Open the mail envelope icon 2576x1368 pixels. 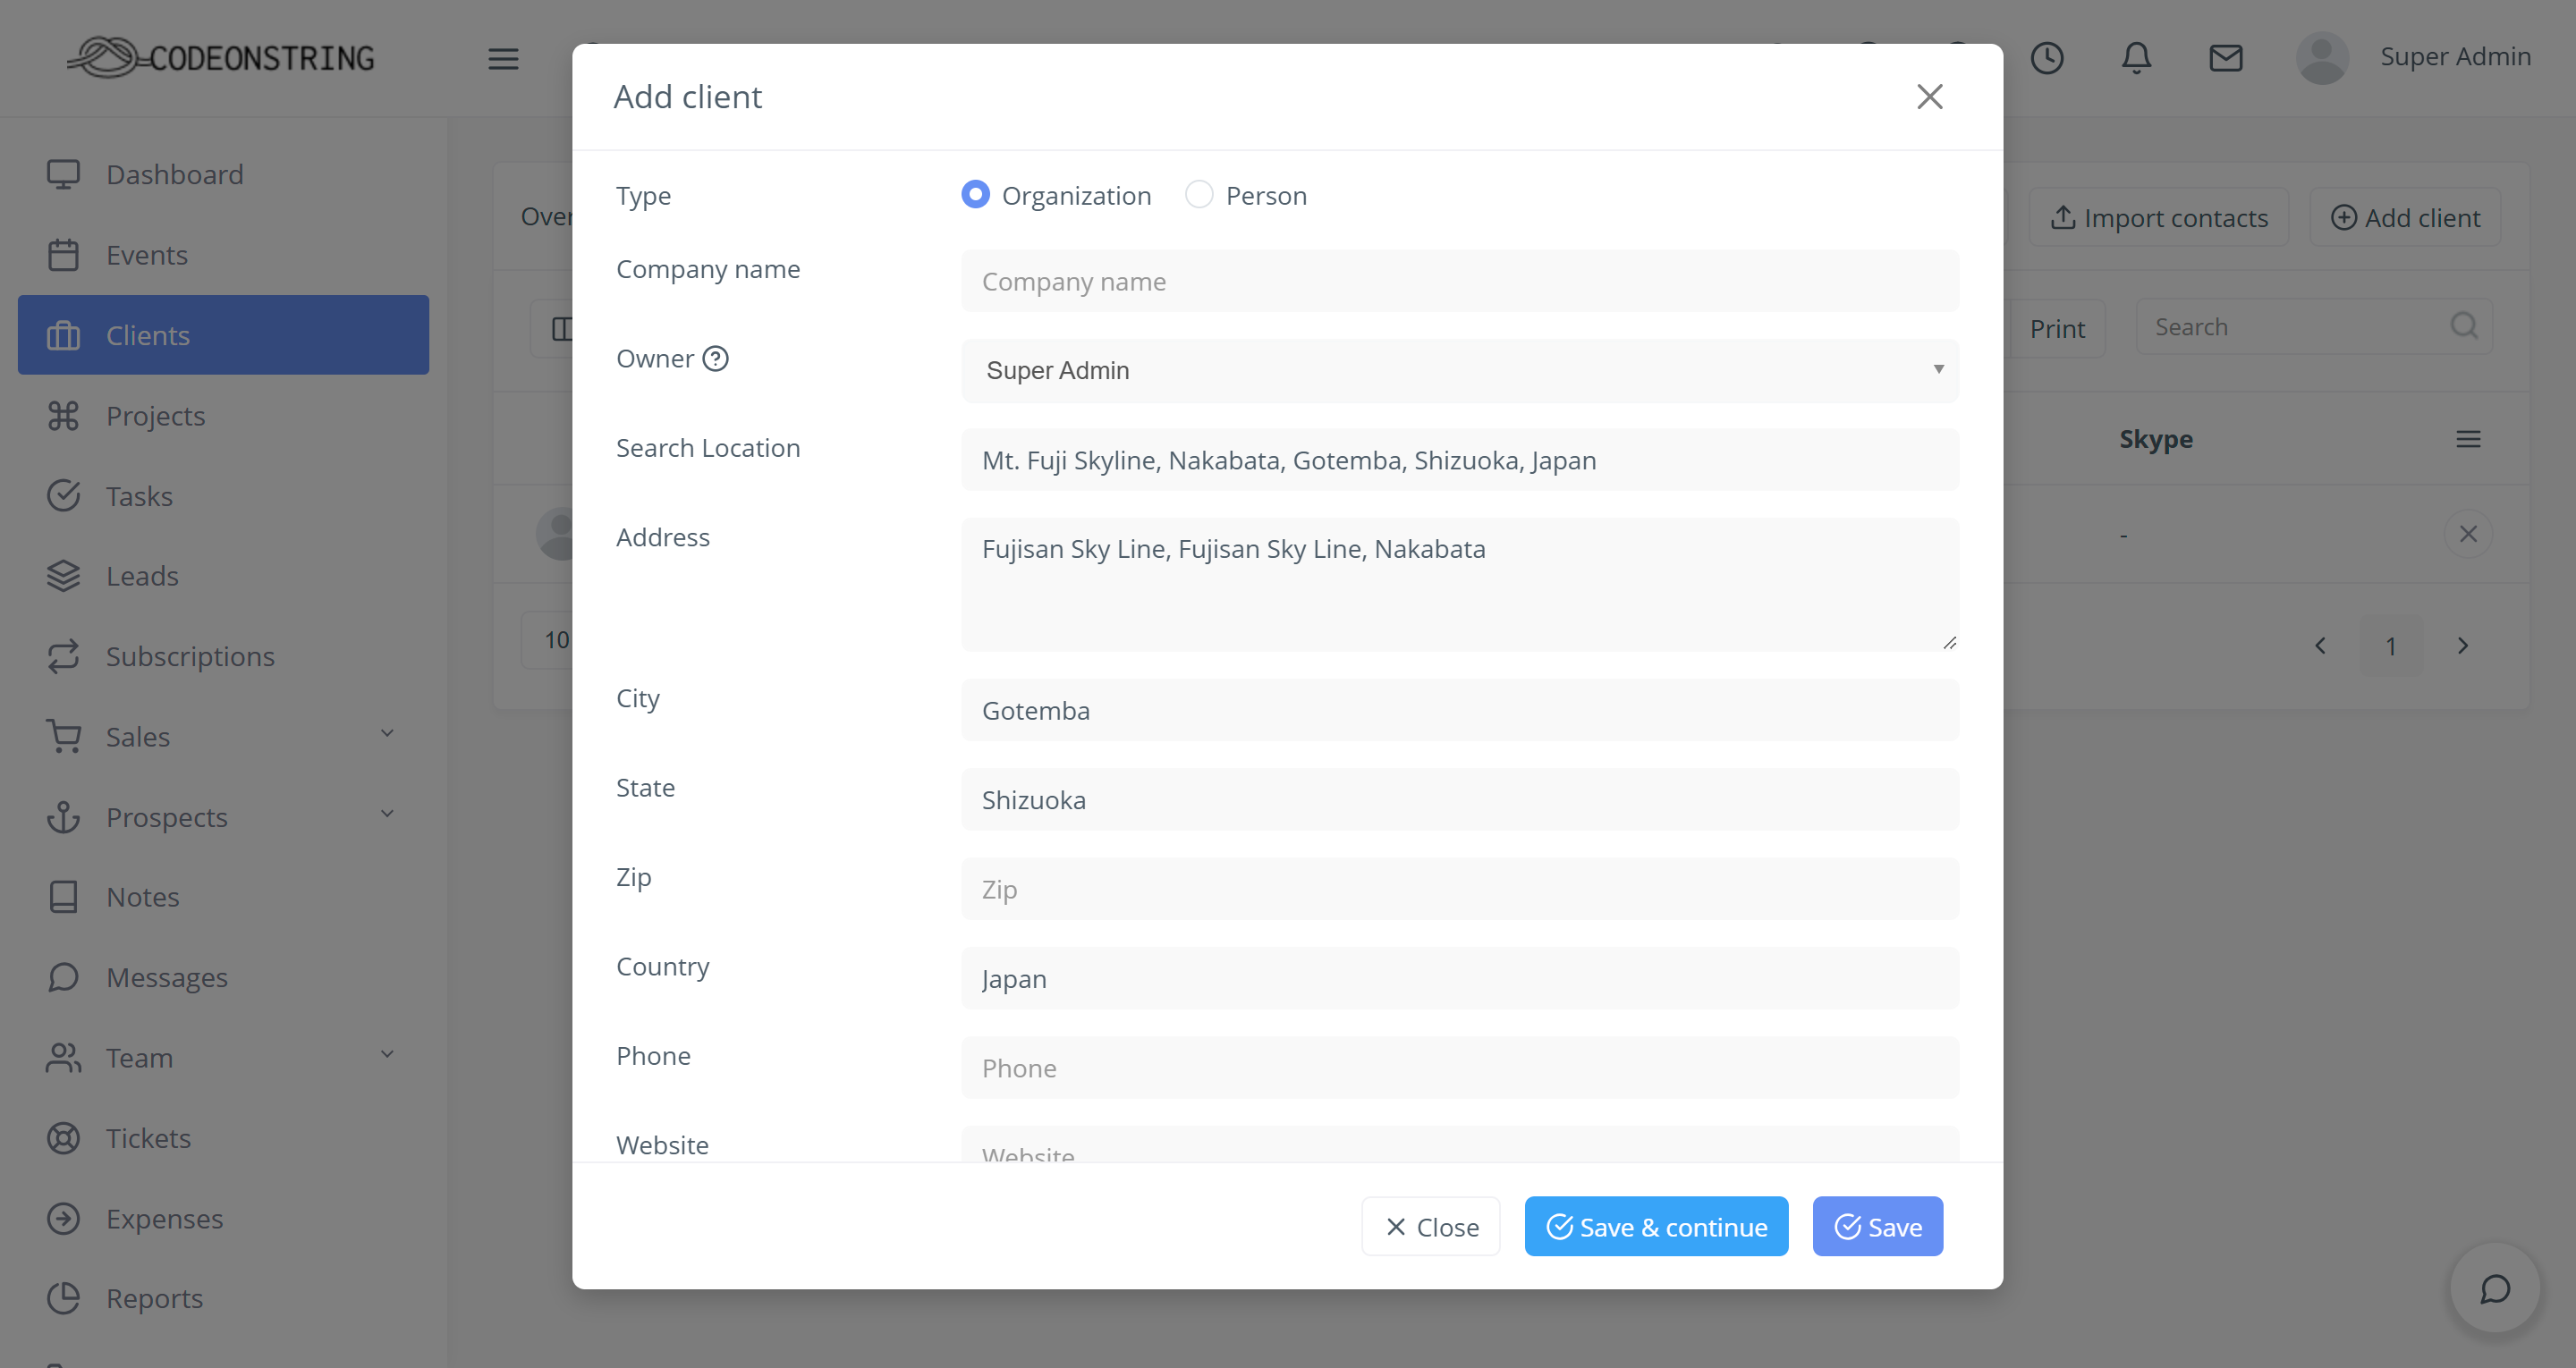pos(2225,58)
